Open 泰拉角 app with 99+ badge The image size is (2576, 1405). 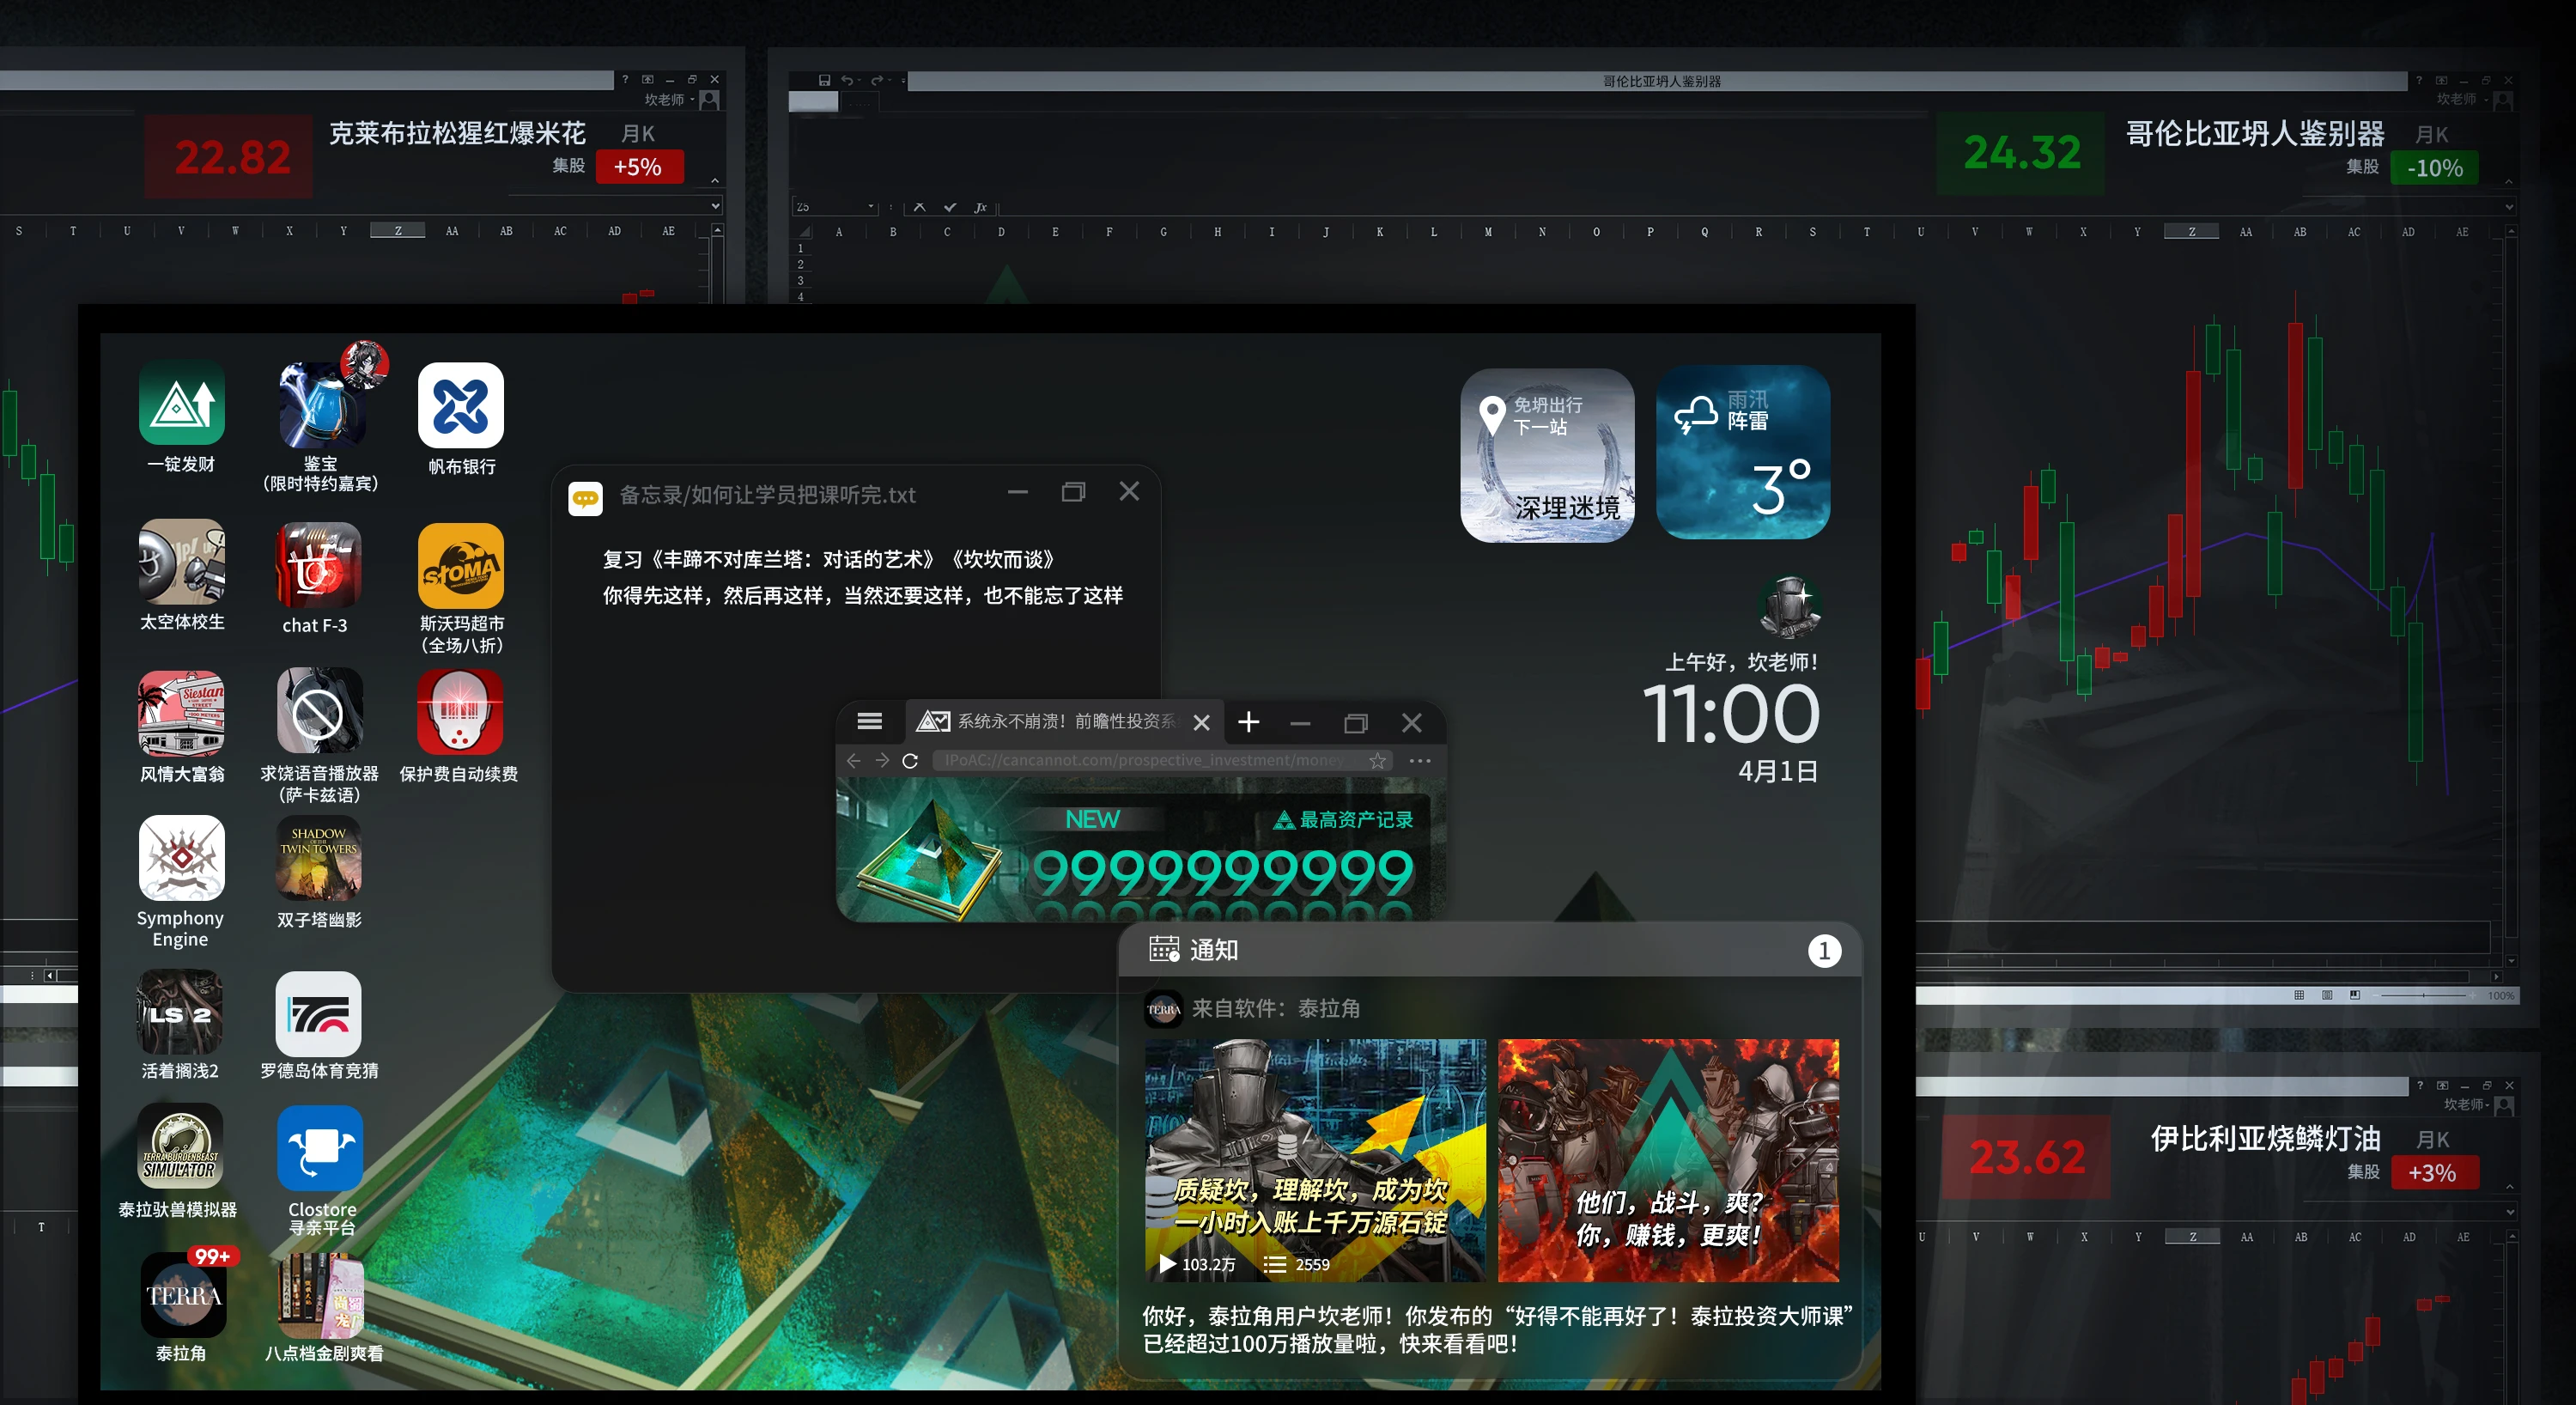pyautogui.click(x=183, y=1295)
